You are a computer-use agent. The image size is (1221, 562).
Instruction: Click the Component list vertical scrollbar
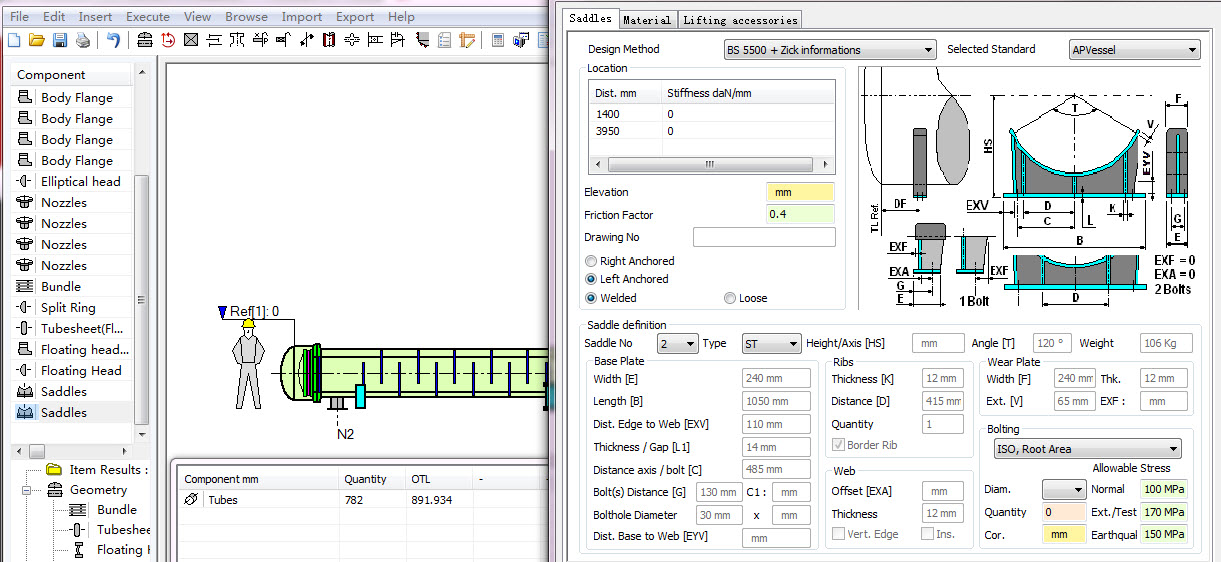[x=141, y=255]
